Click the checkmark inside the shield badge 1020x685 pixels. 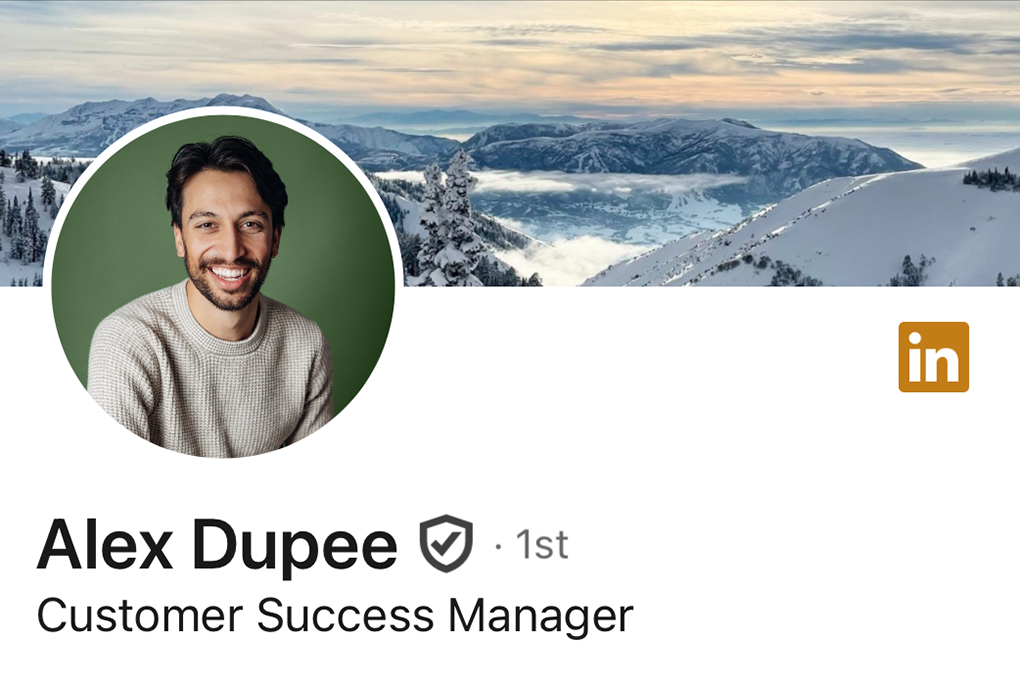[x=448, y=544]
